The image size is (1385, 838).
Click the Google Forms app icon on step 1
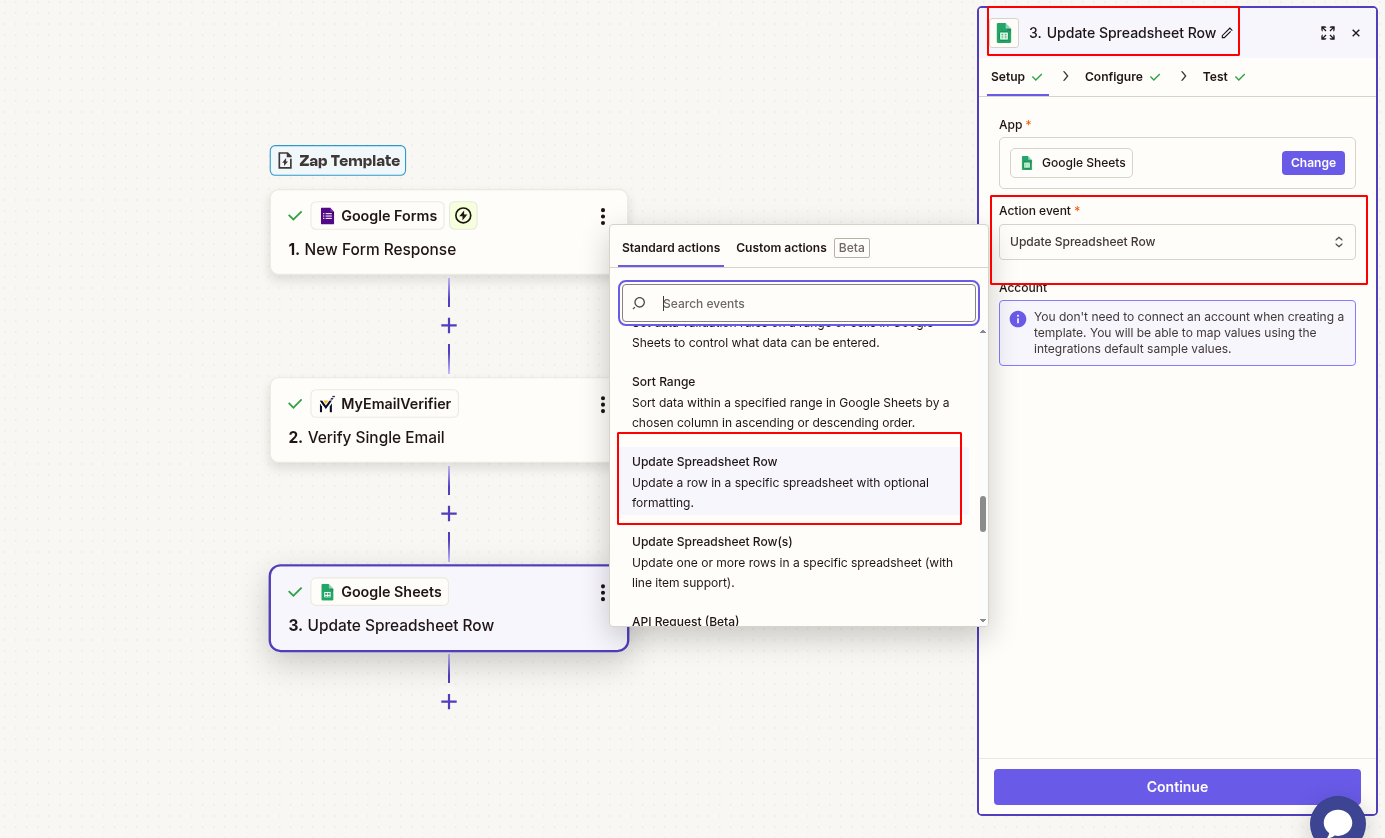tap(327, 215)
